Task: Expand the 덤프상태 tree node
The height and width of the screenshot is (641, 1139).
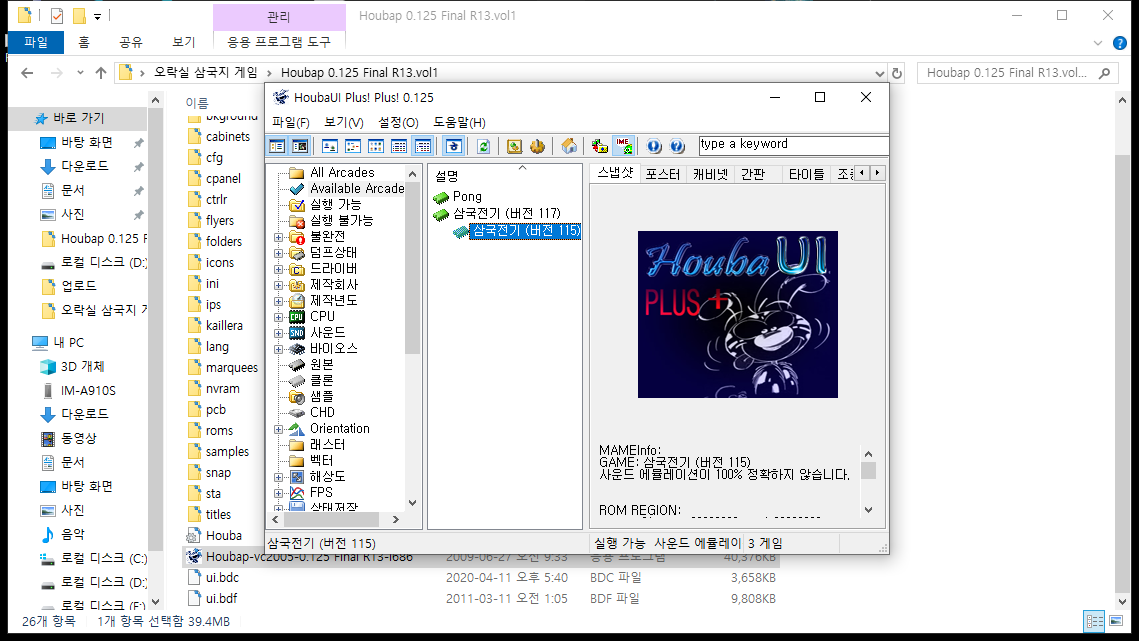Action: 278,253
